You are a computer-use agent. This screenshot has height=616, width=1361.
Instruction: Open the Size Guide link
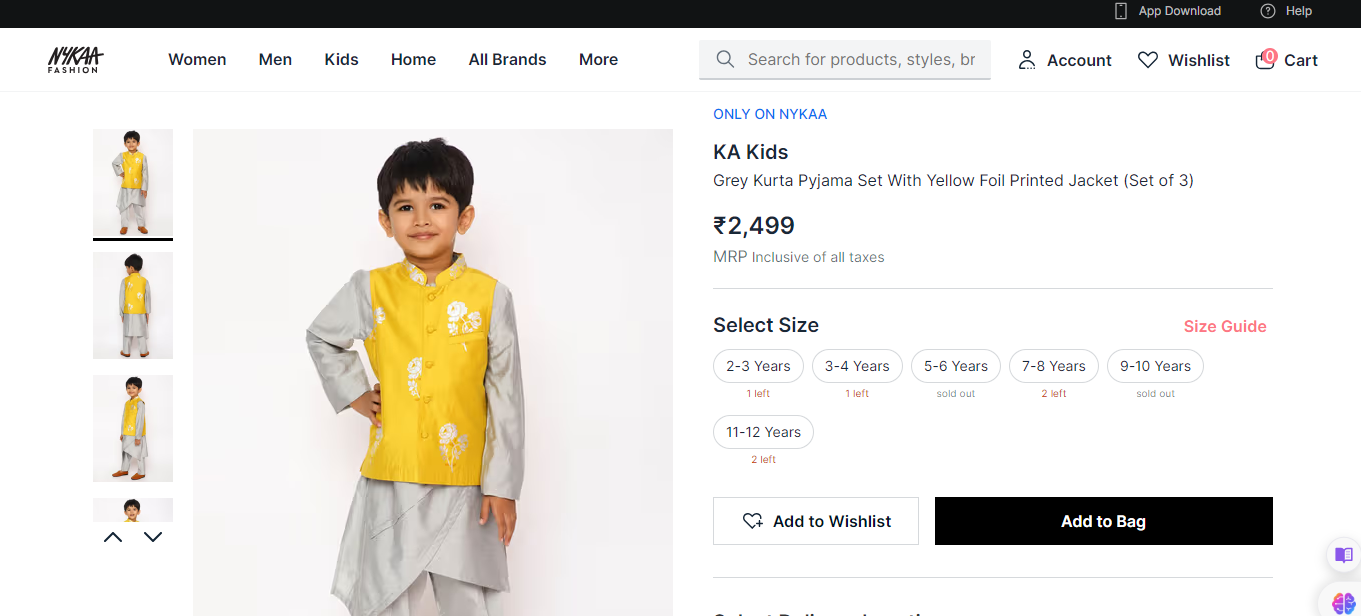(x=1225, y=326)
